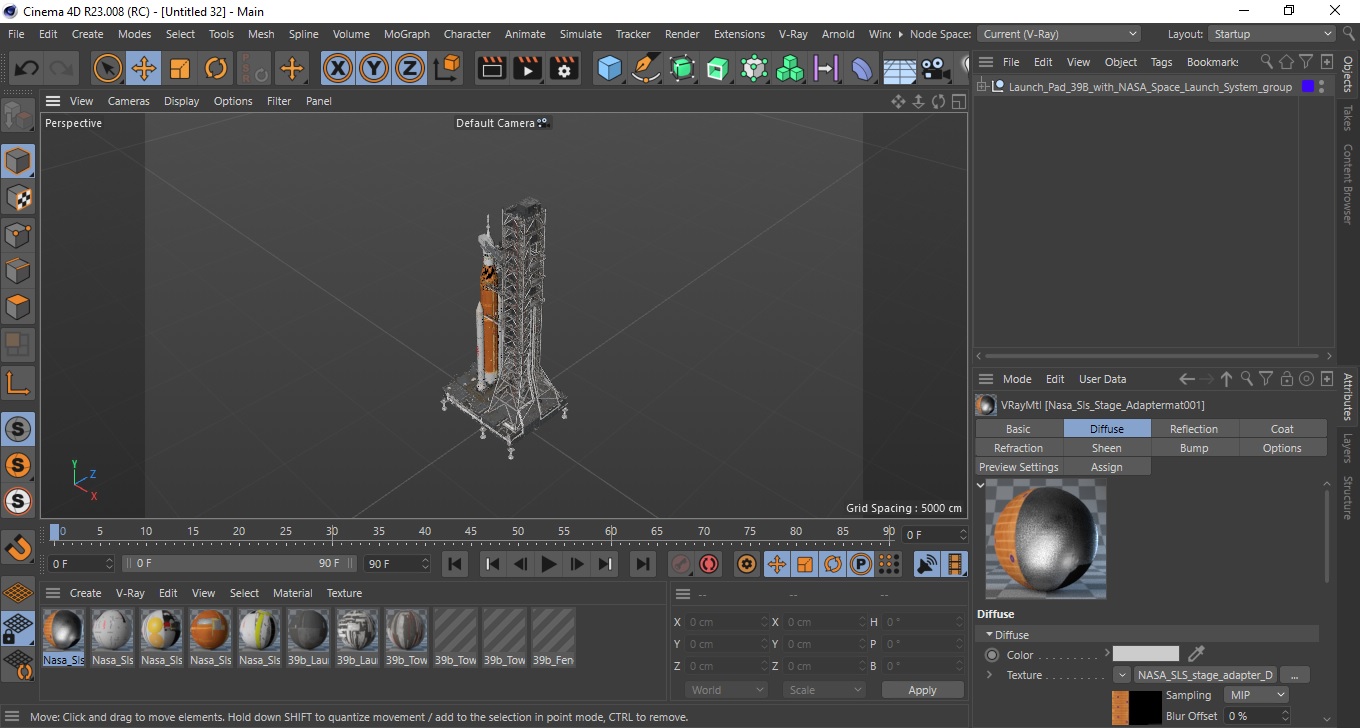Image resolution: width=1360 pixels, height=728 pixels.
Task: Open the Coat tab
Action: [x=1282, y=429]
